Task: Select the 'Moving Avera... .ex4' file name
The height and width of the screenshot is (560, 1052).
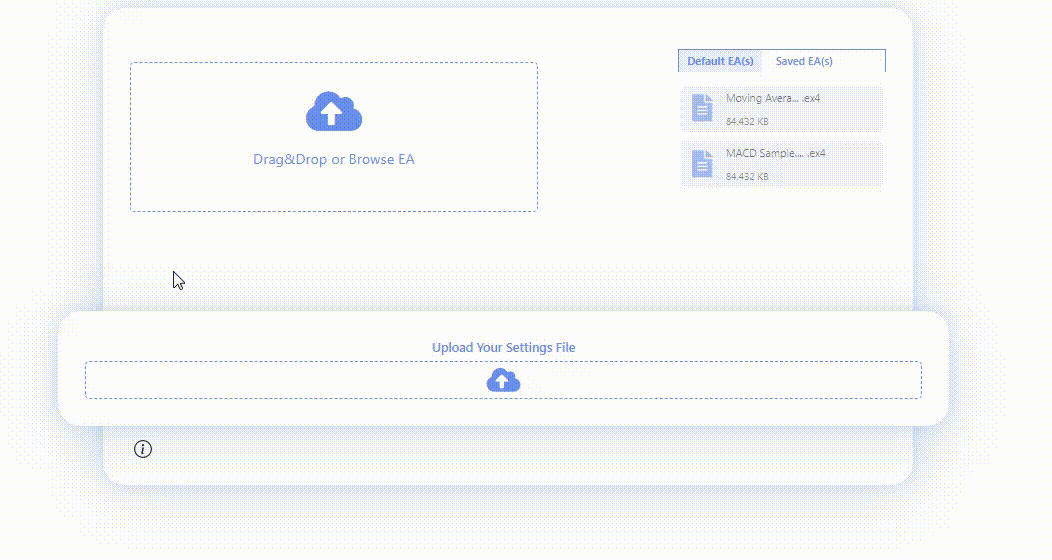Action: point(773,98)
